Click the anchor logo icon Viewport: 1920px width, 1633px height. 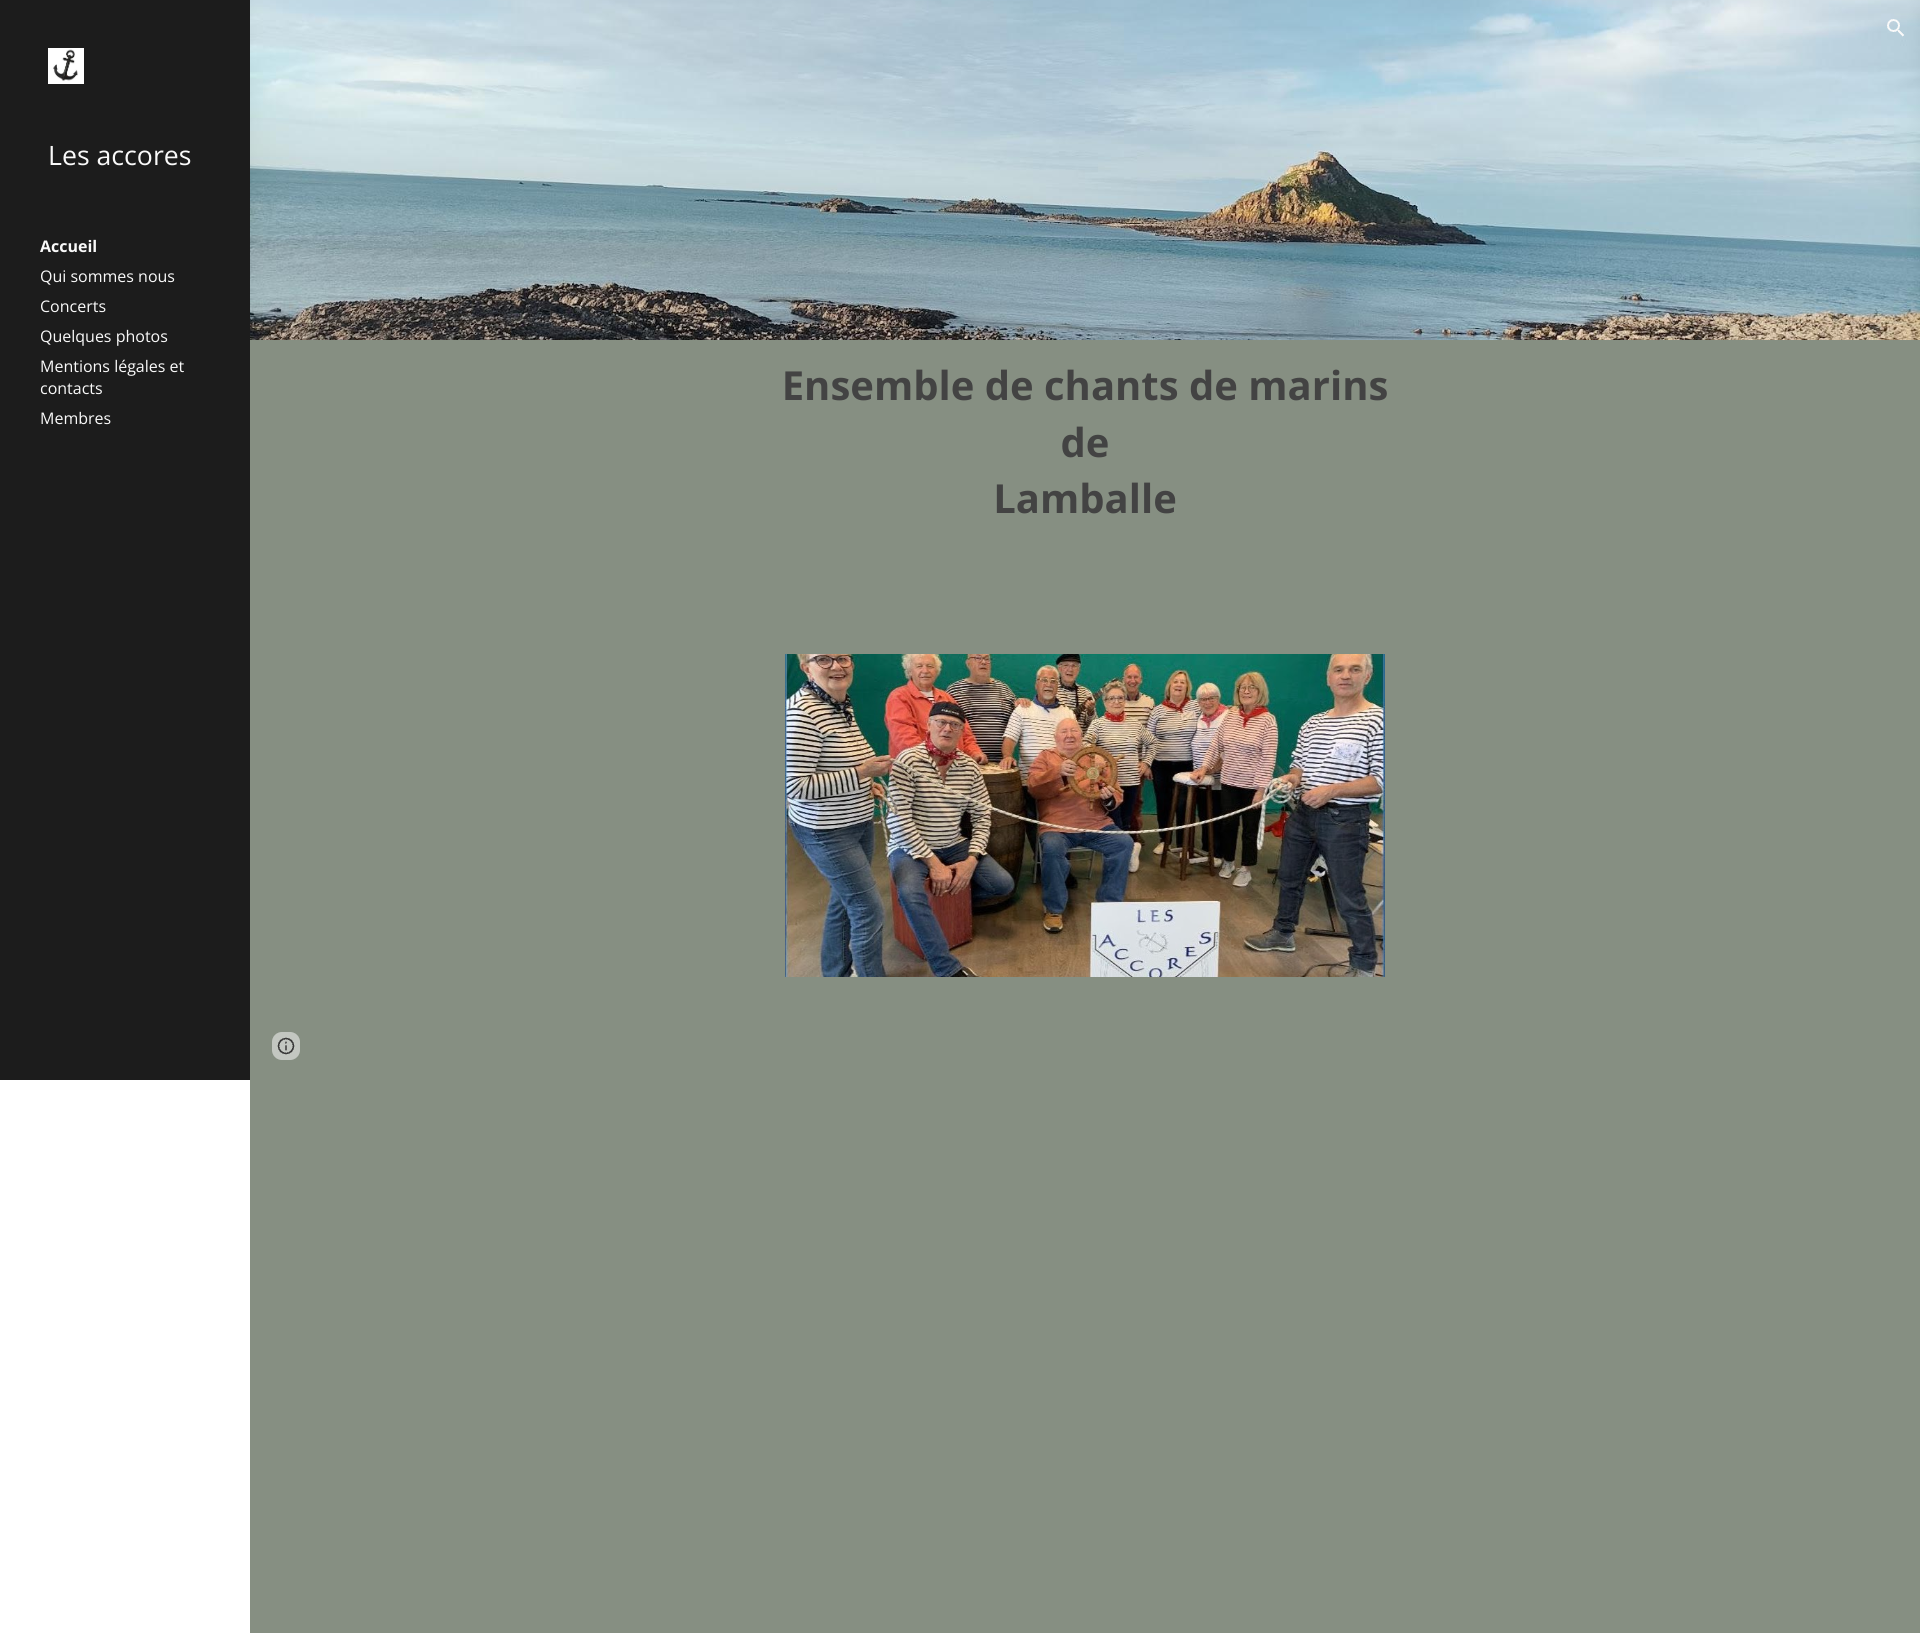coord(66,66)
